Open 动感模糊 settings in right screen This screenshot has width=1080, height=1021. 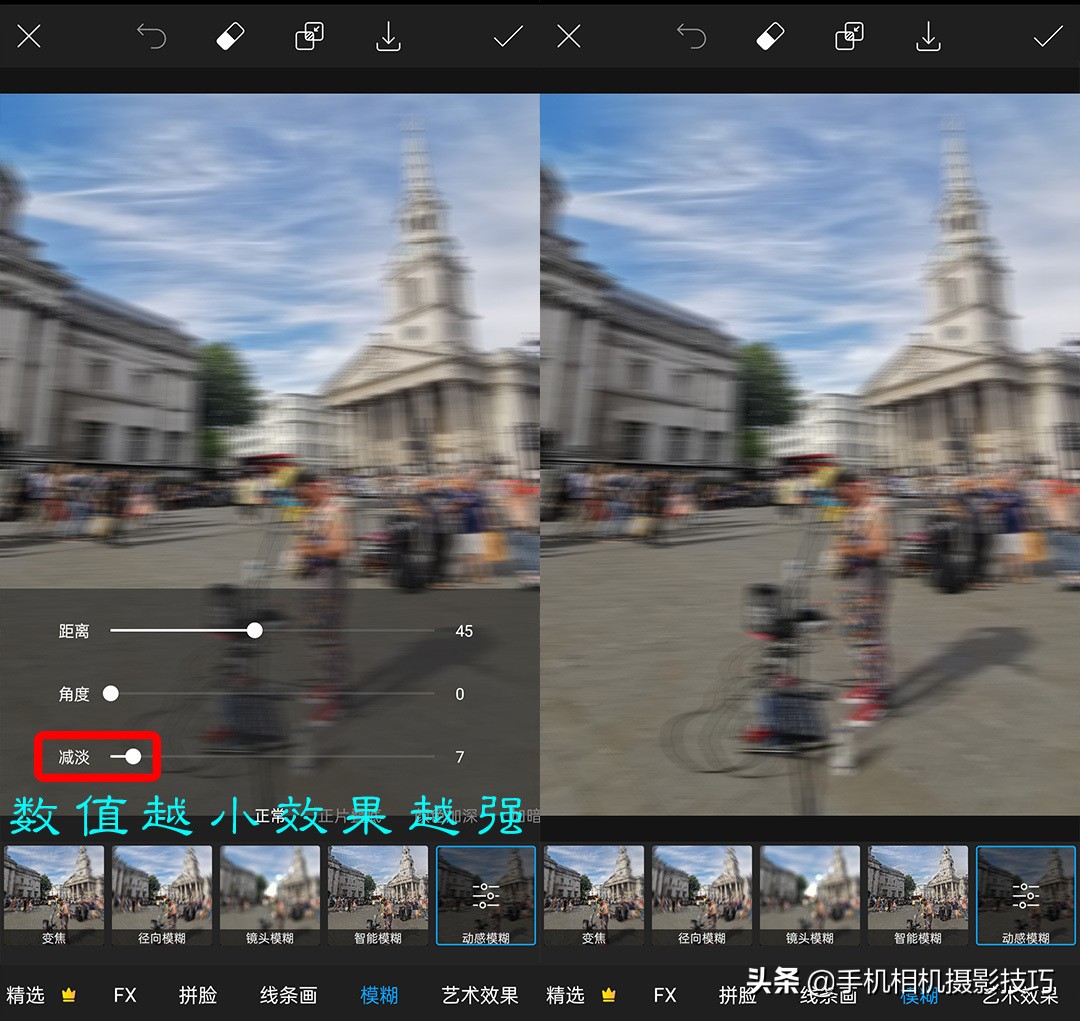[x=1026, y=896]
